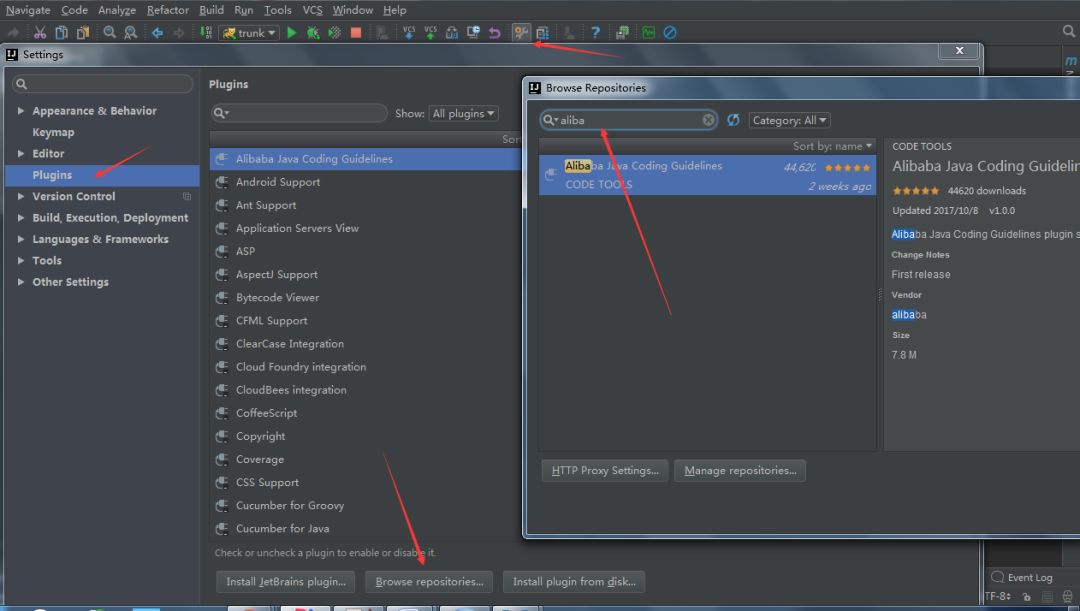Disable the CSS Support plugin

pos(221,482)
